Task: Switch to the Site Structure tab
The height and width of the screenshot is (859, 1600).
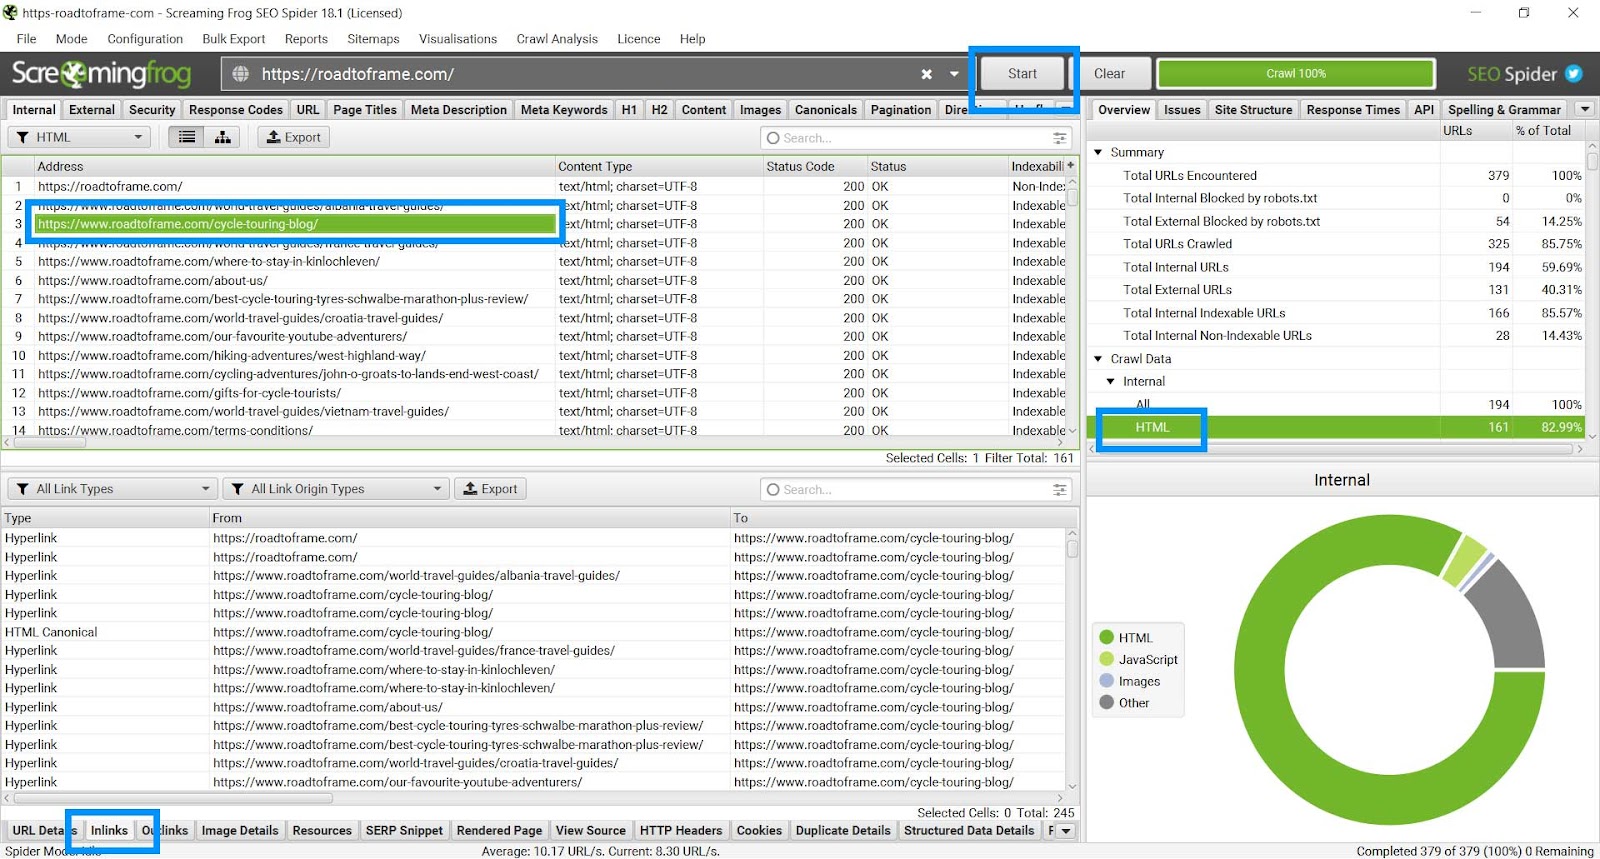Action: pyautogui.click(x=1253, y=110)
